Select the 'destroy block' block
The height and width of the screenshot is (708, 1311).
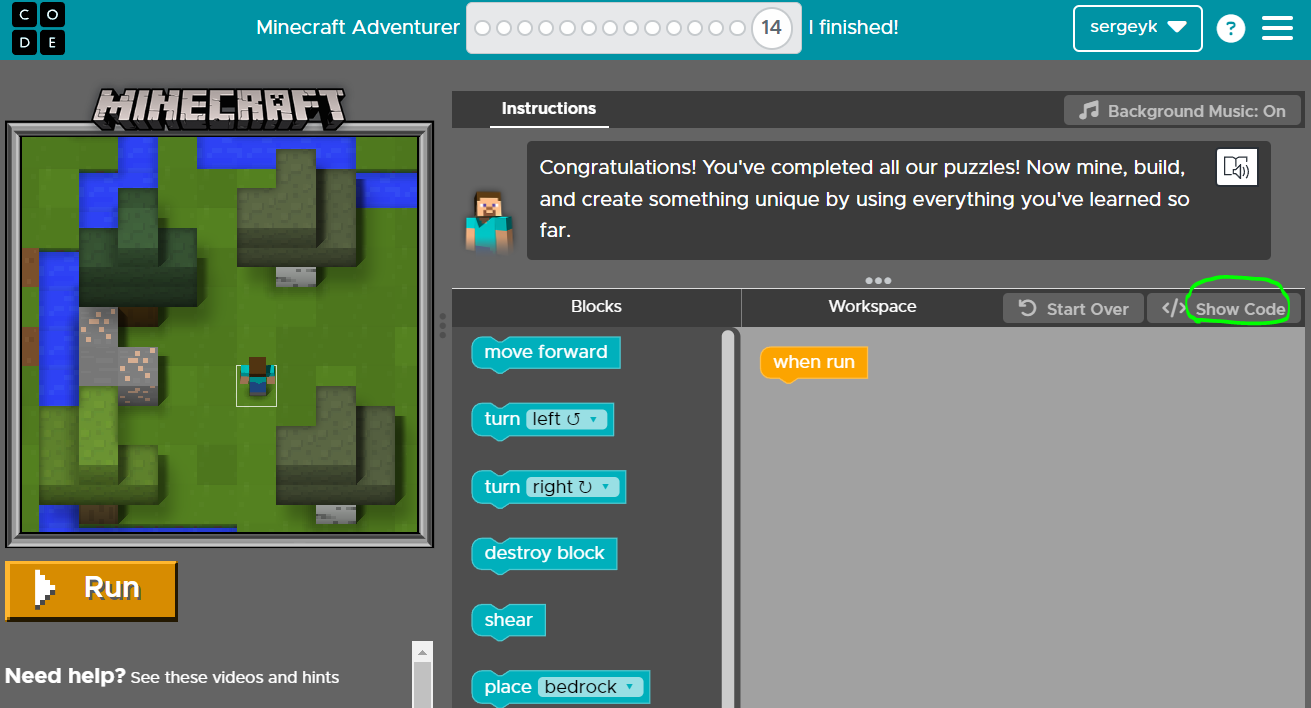pyautogui.click(x=544, y=554)
